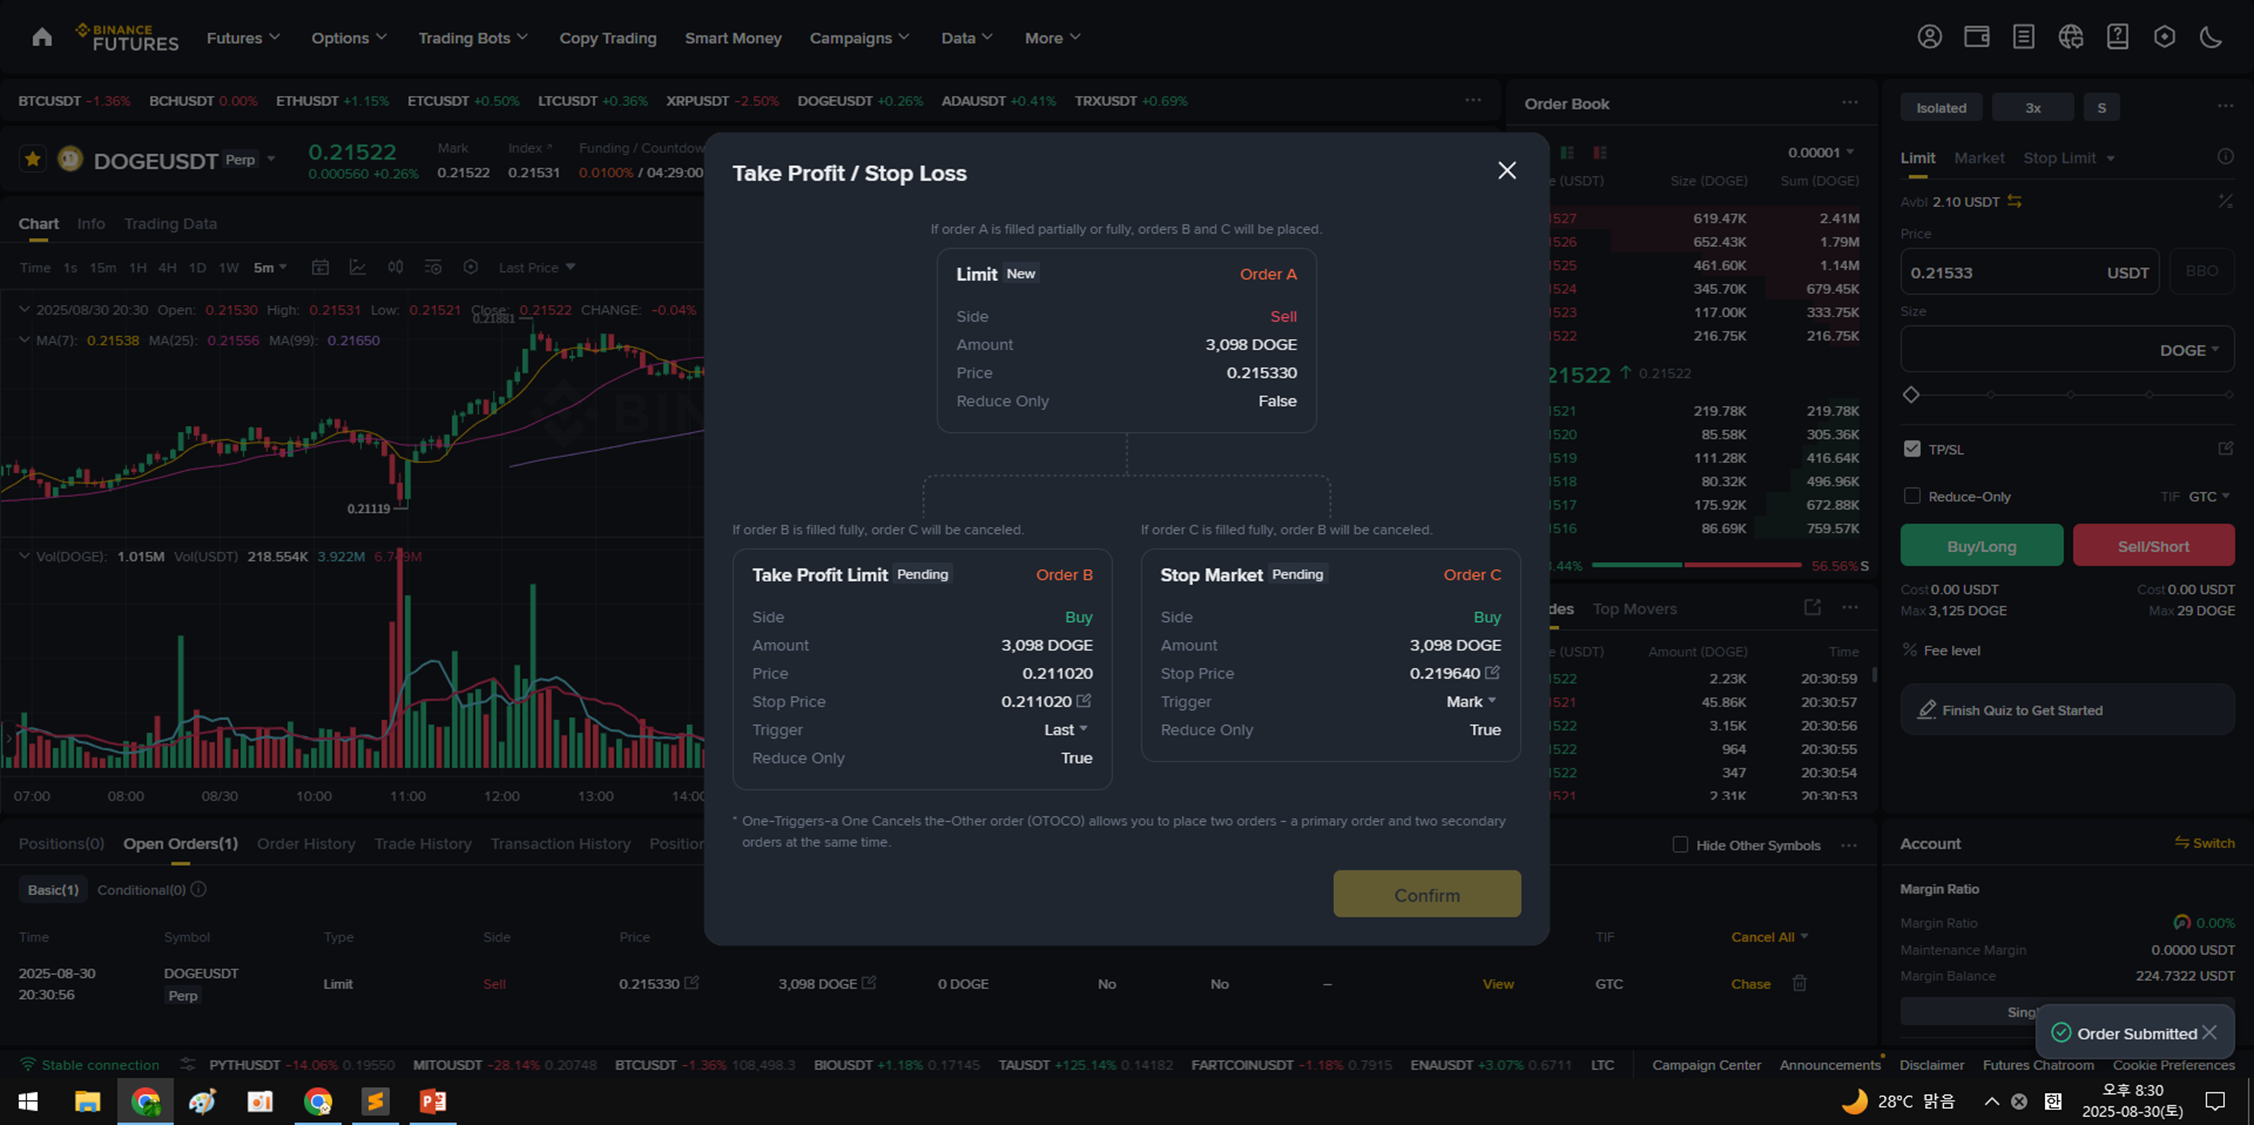The image size is (2254, 1125).
Task: Open the GTC time-in-force dropdown
Action: click(2209, 496)
